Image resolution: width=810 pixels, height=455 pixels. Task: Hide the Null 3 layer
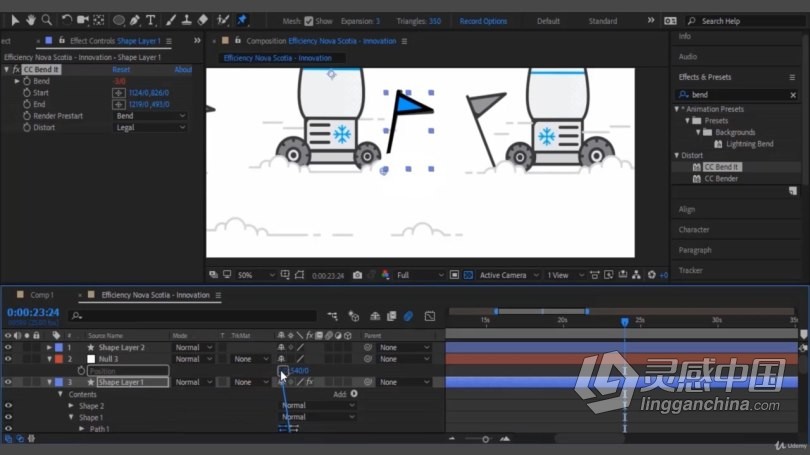click(x=8, y=359)
